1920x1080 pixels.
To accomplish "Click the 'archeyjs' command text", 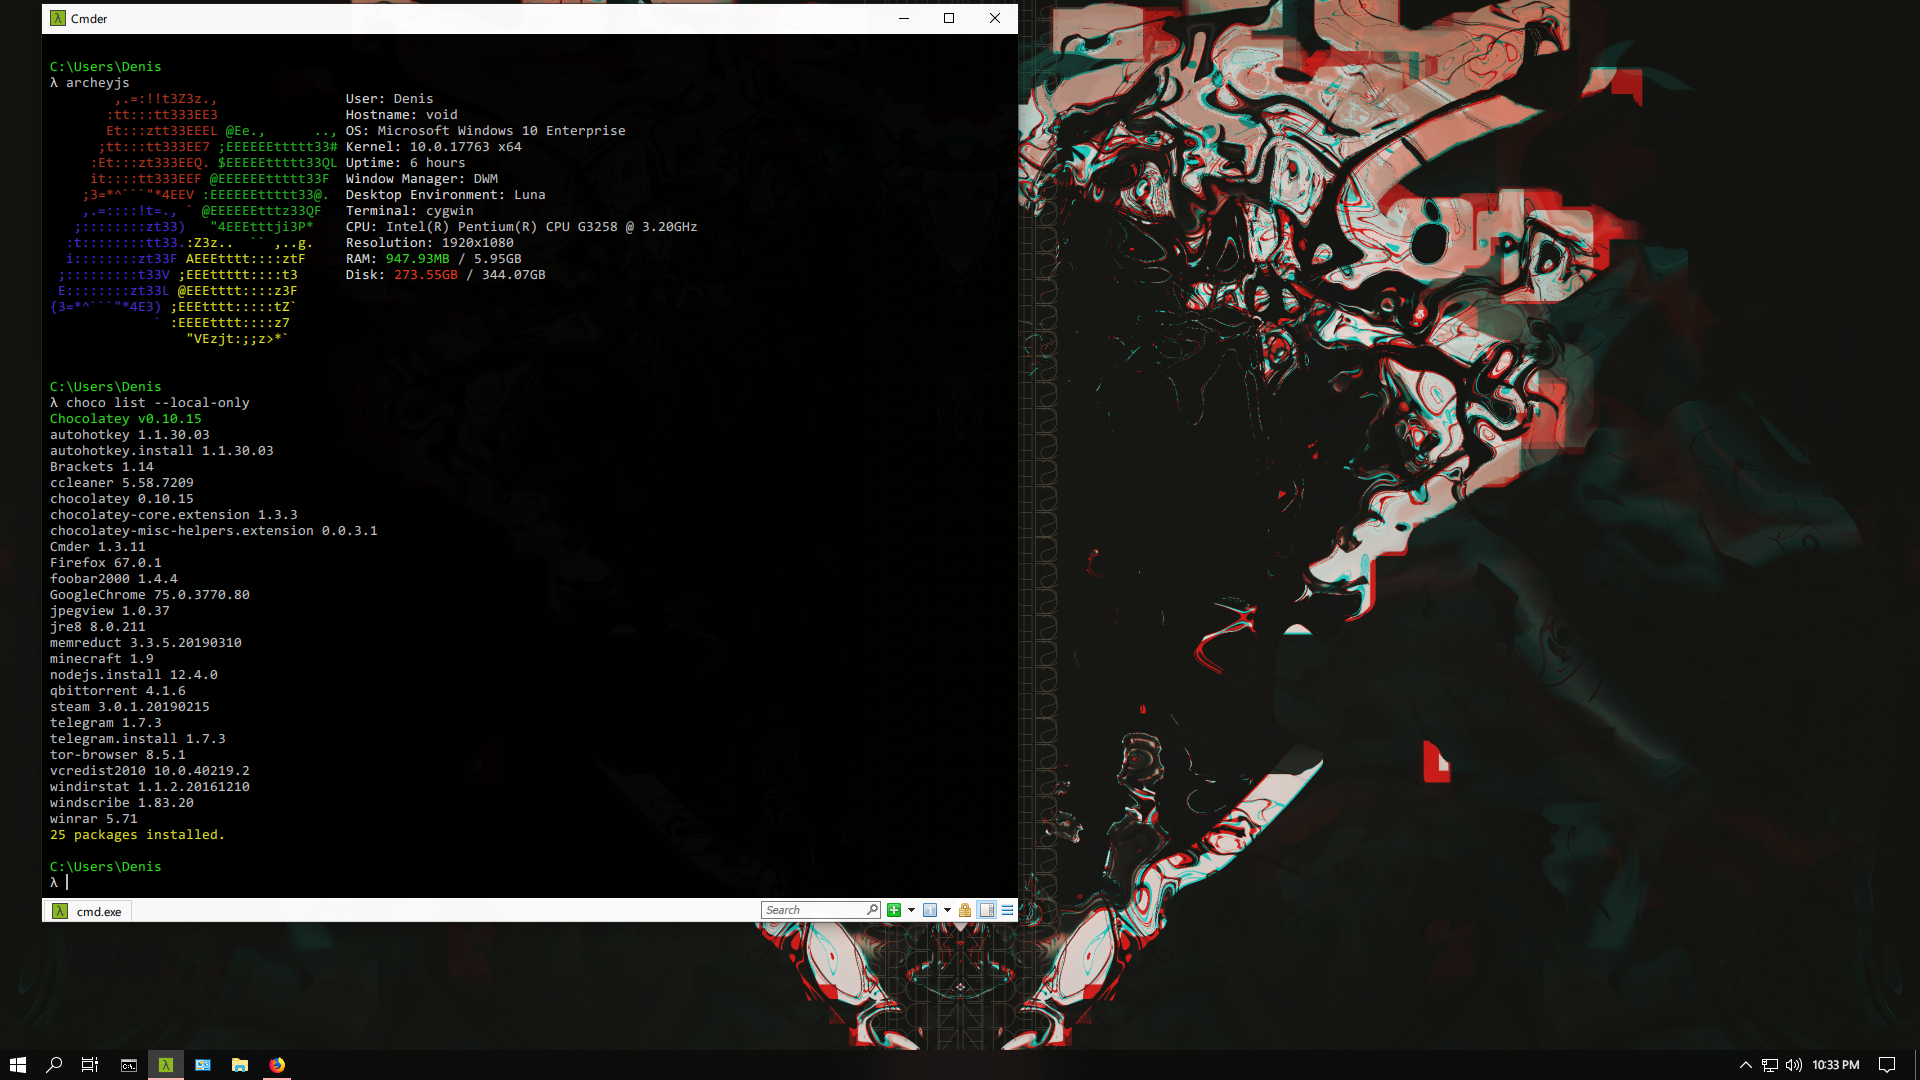I will coord(98,83).
